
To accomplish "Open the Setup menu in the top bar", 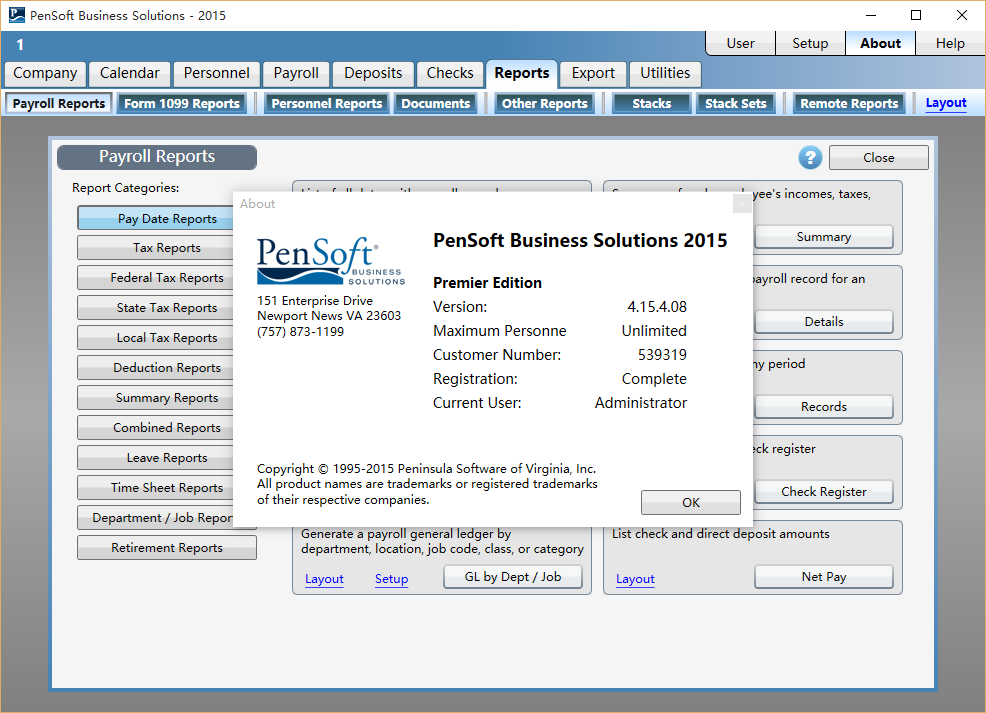I will coord(810,43).
